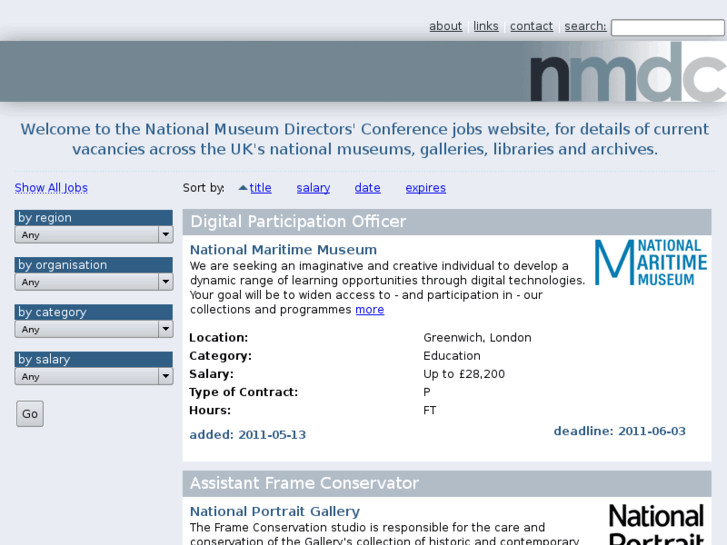
Task: Click the Go filter button
Action: click(x=30, y=414)
